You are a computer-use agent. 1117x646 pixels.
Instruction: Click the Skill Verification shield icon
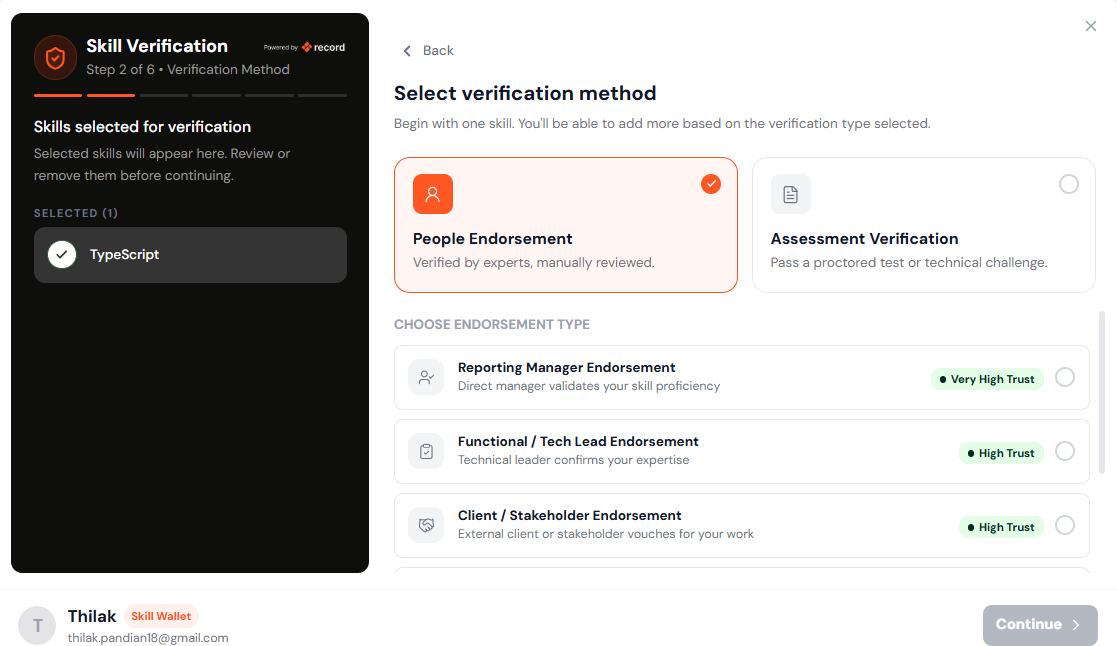tap(56, 58)
